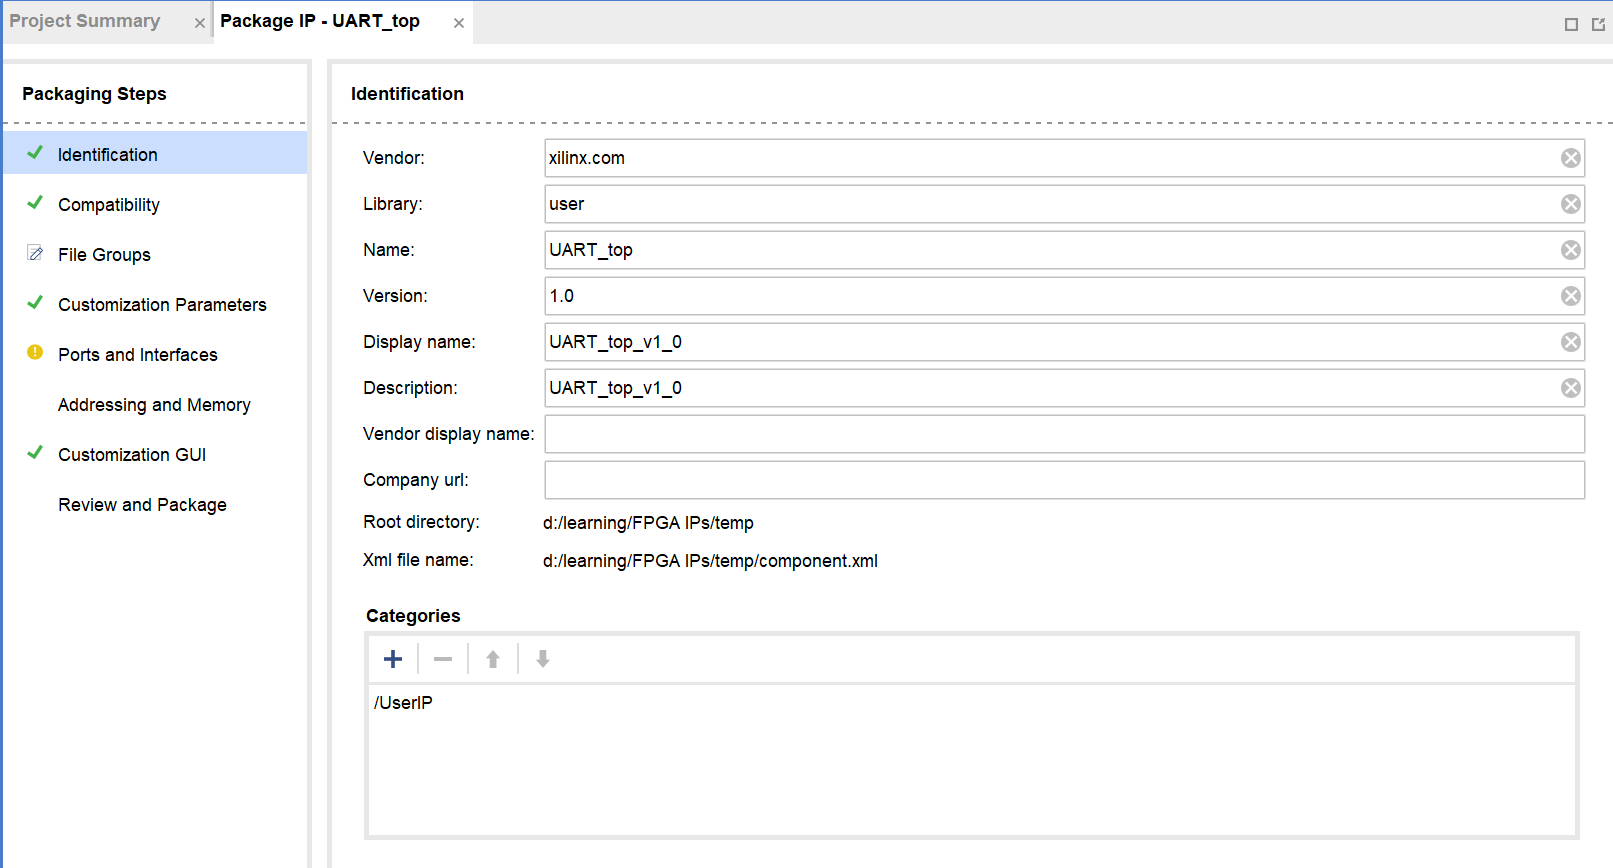1613x868 pixels.
Task: Remove category using the minus icon
Action: pos(443,659)
